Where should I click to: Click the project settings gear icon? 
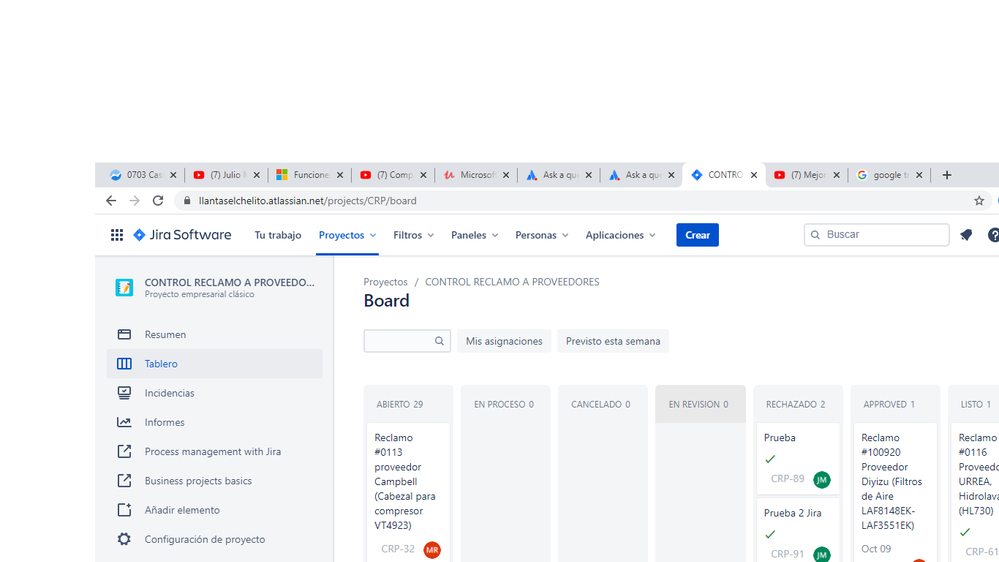click(124, 539)
